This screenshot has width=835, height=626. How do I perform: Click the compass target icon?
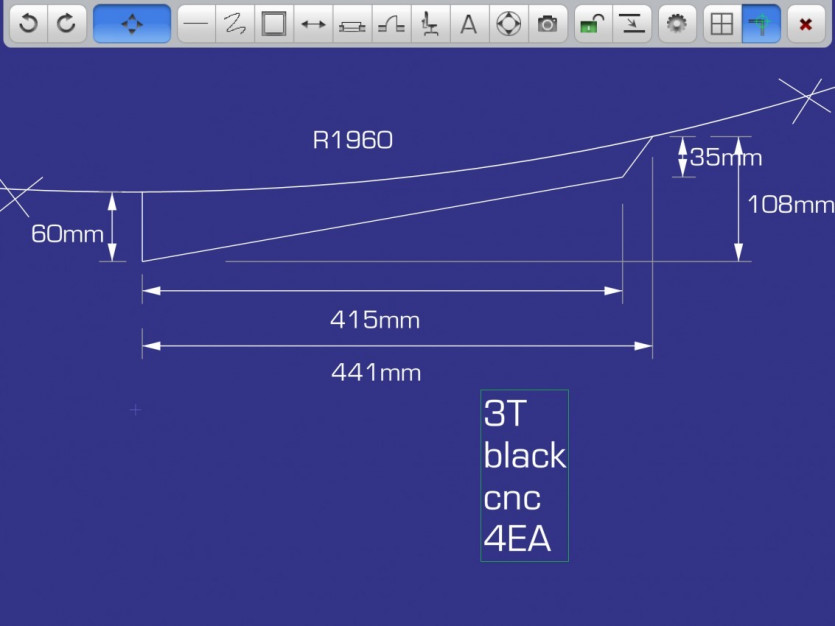click(x=509, y=23)
